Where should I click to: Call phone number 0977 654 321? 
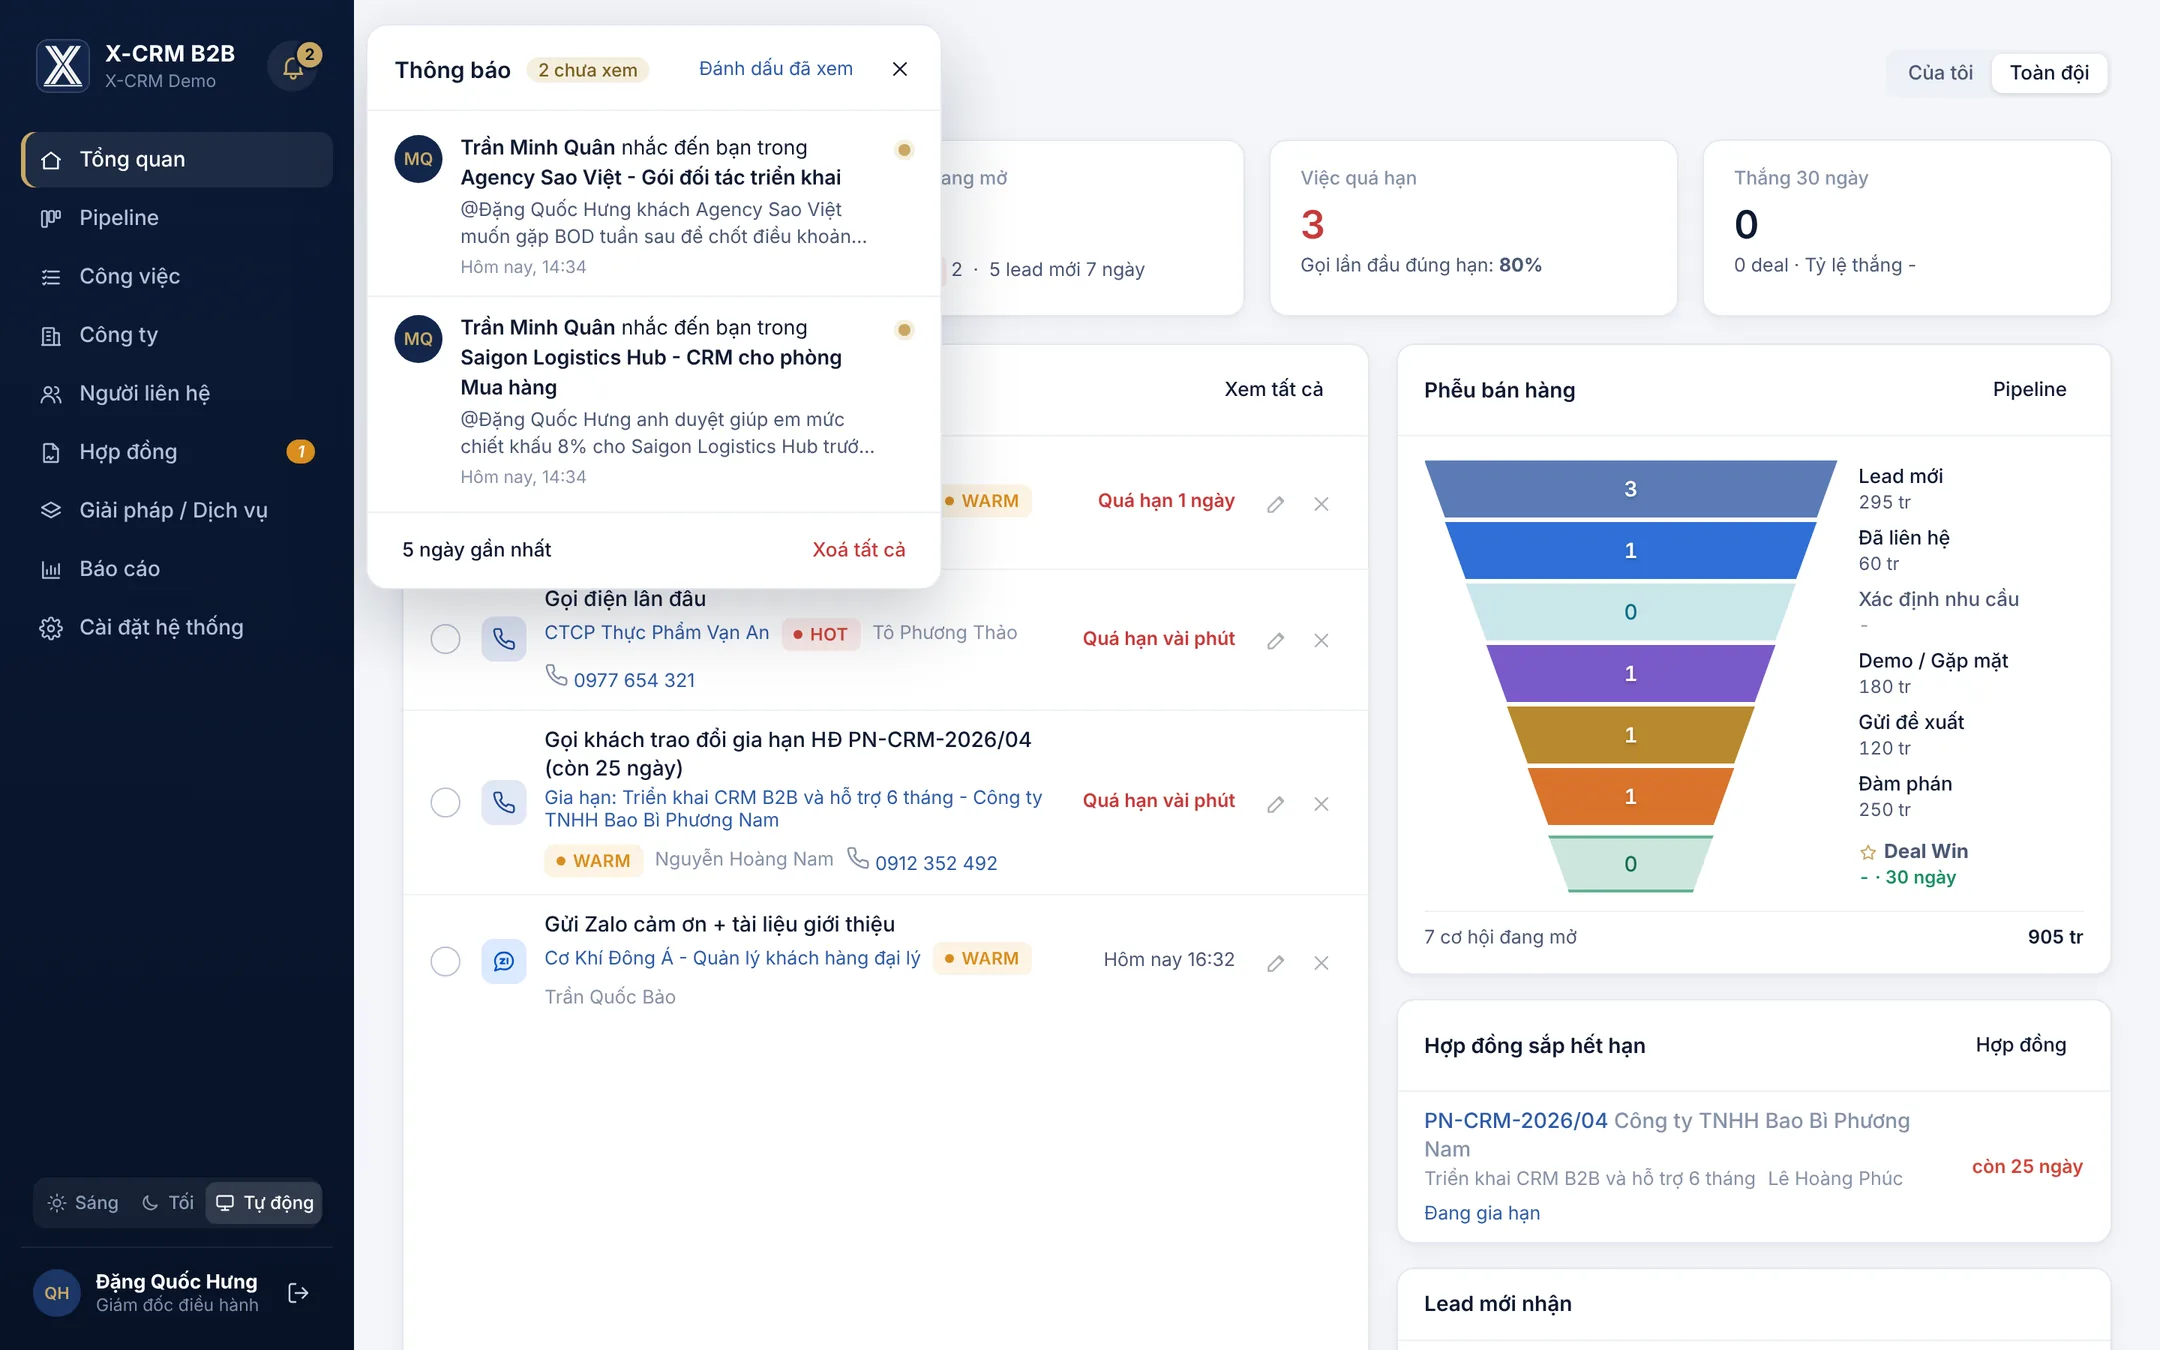[634, 680]
